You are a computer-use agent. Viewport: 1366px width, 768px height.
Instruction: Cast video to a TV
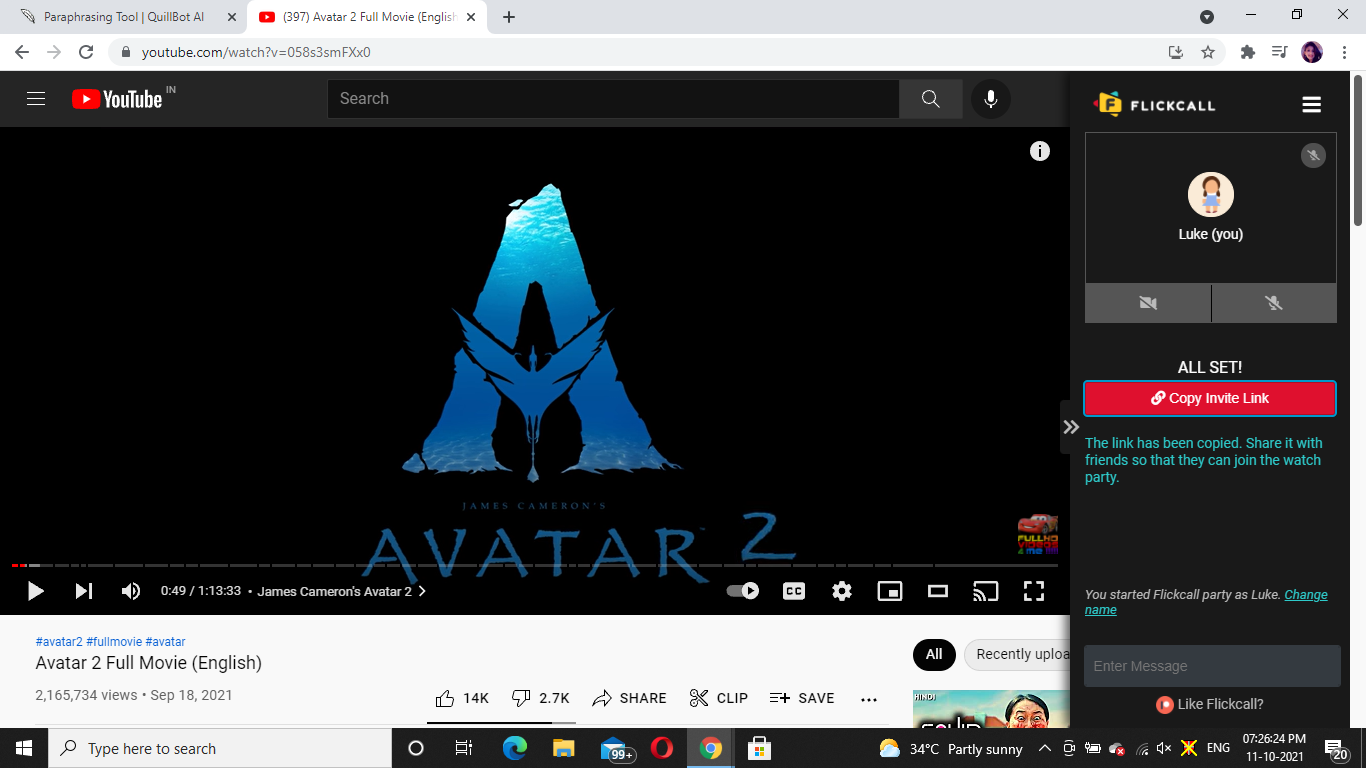coord(986,591)
